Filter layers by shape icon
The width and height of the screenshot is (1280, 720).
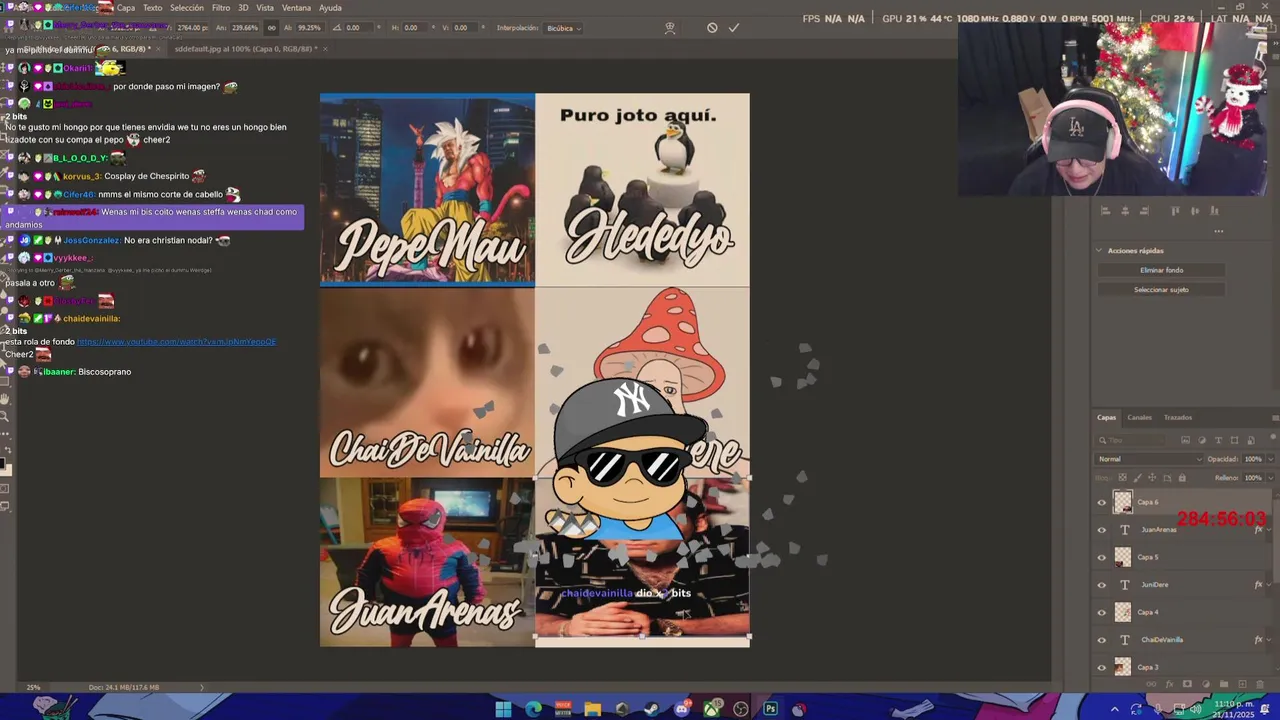coord(1234,440)
